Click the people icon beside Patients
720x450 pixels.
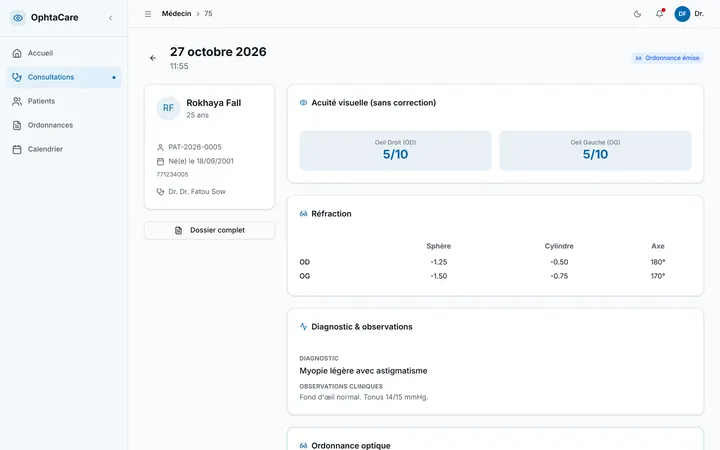17,101
